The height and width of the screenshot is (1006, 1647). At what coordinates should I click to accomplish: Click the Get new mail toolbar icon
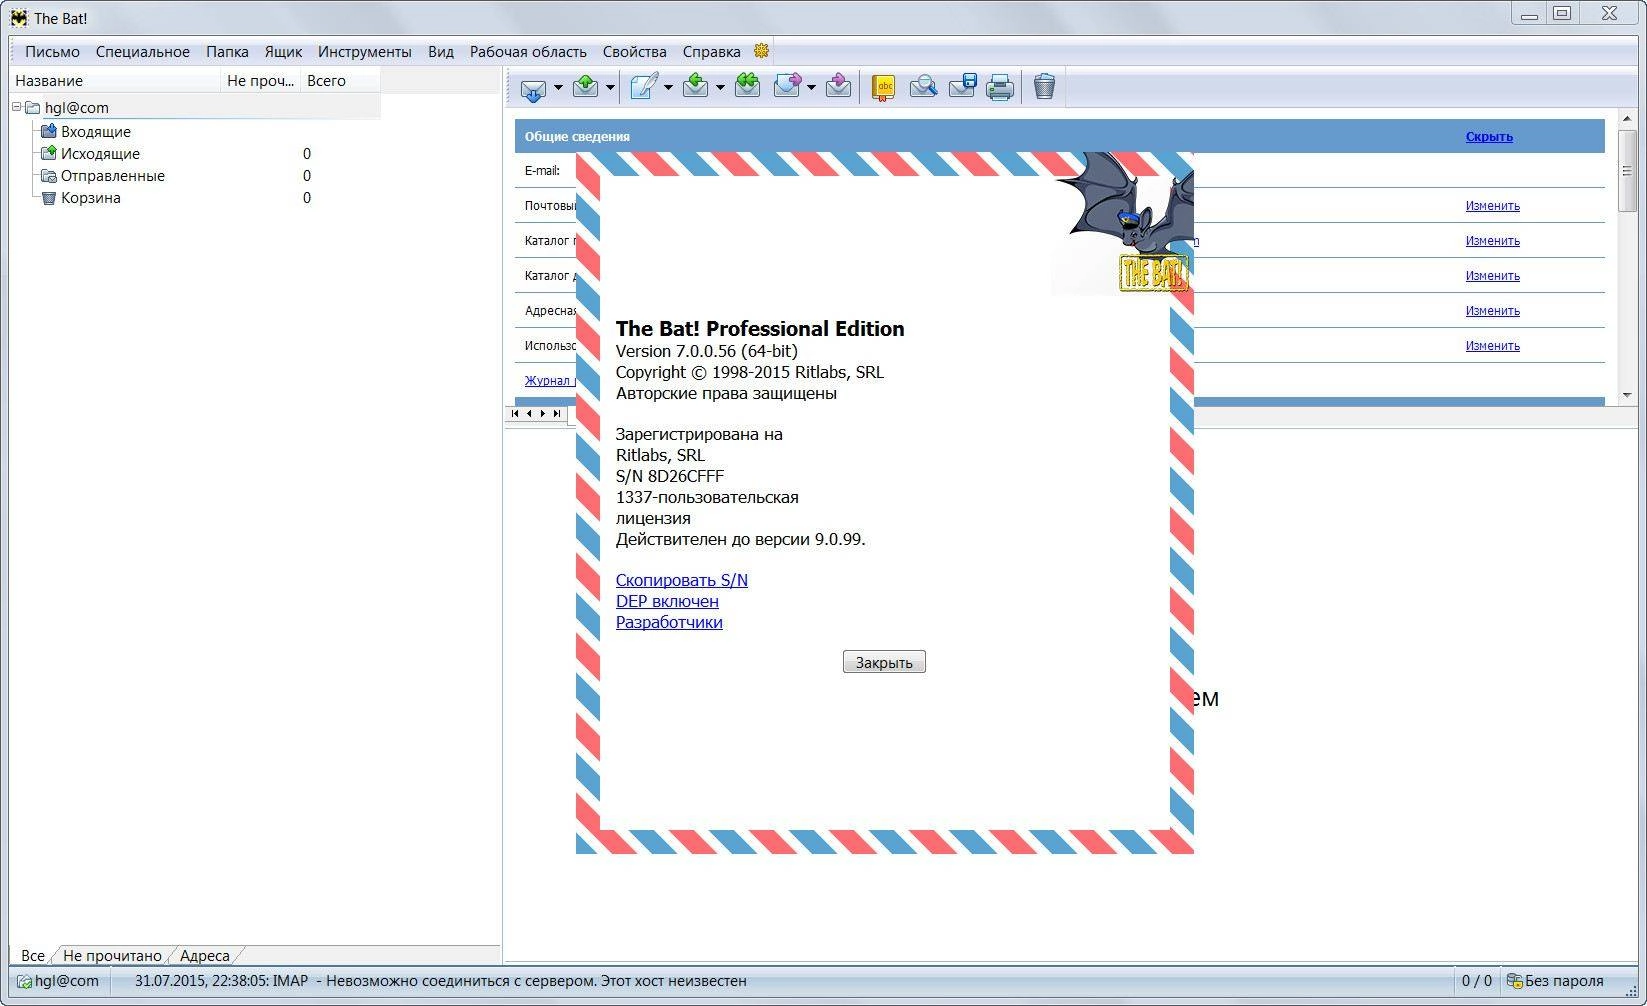[533, 88]
